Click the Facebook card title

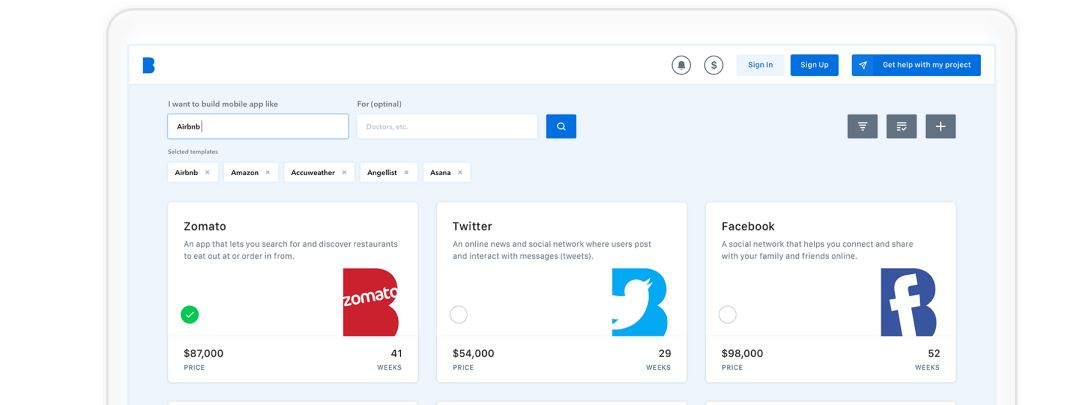(x=748, y=227)
